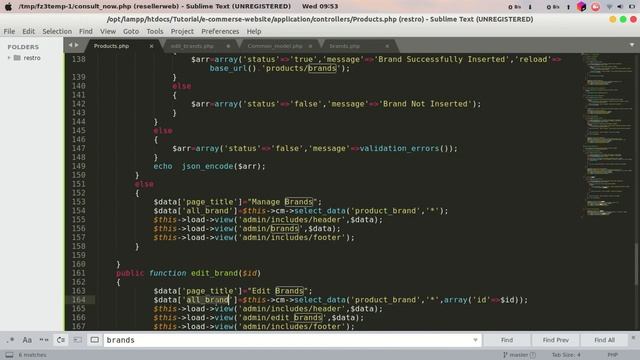Open the Selection menu
The height and width of the screenshot is (360, 640).
tap(57, 31)
